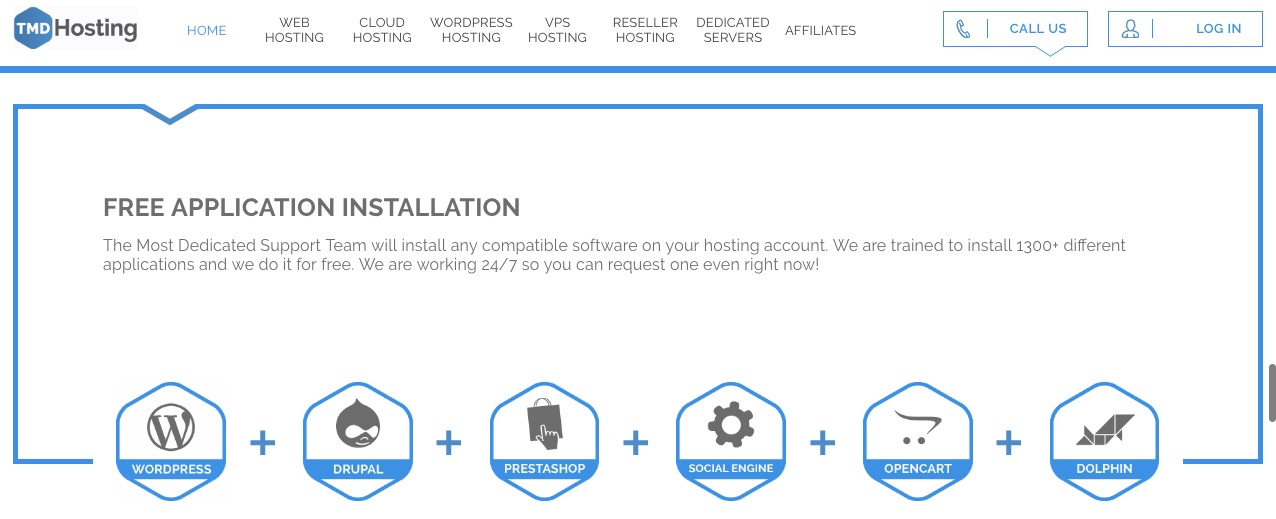The width and height of the screenshot is (1276, 519).
Task: Click the phone icon beside Call Us
Action: (964, 29)
